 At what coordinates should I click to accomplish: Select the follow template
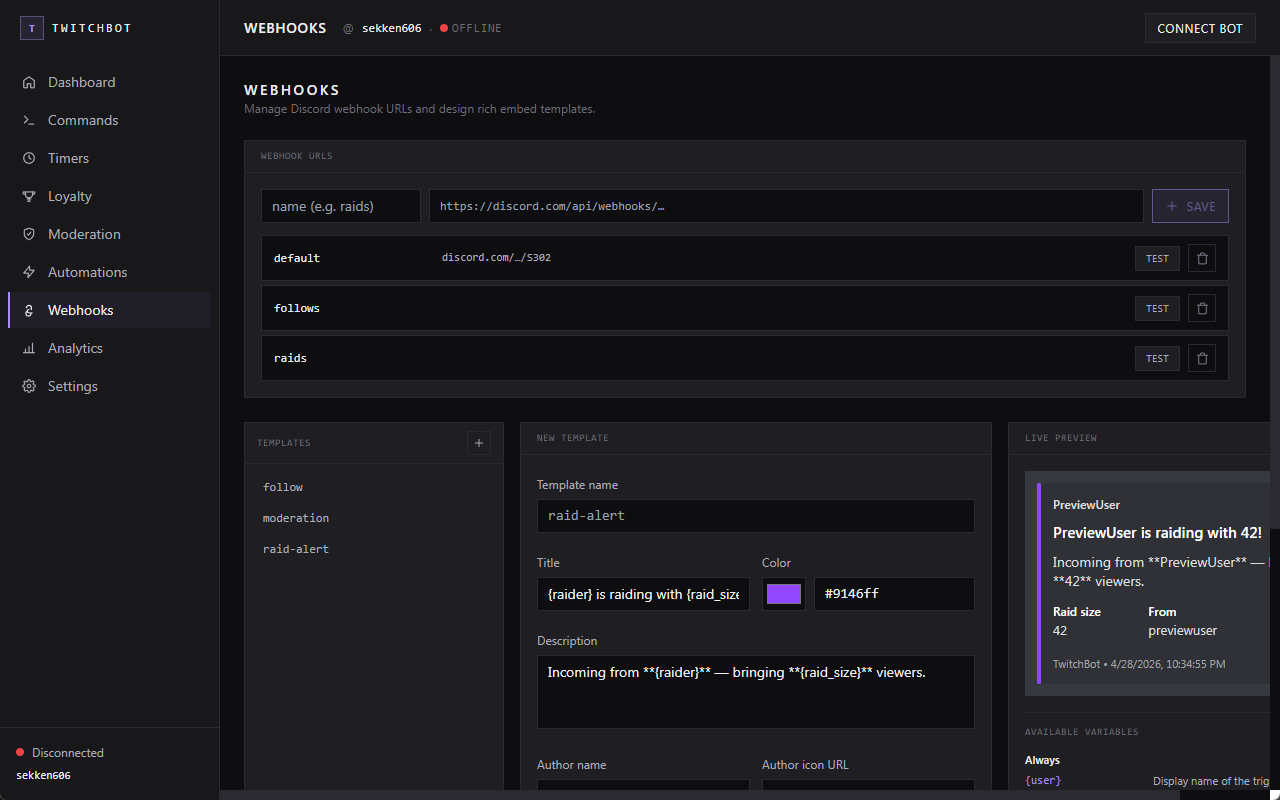pyautogui.click(x=374, y=487)
